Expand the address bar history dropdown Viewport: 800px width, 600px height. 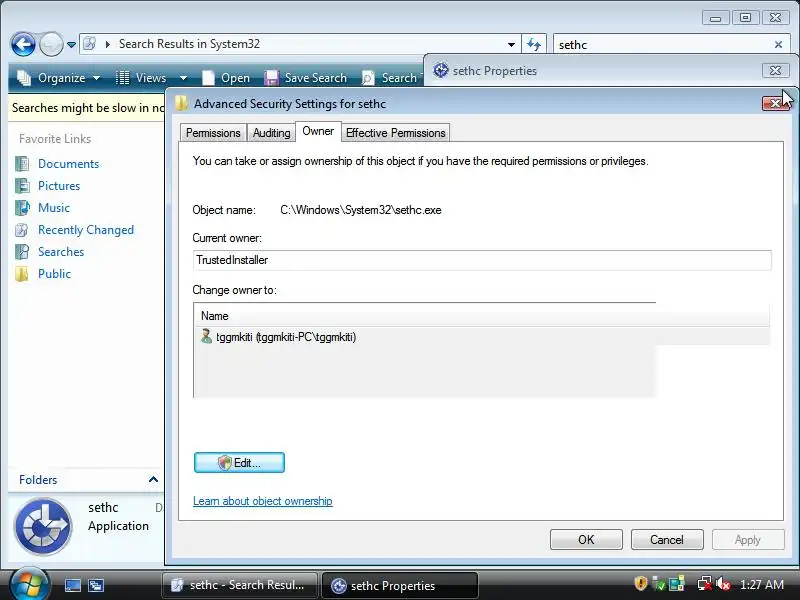[x=511, y=44]
